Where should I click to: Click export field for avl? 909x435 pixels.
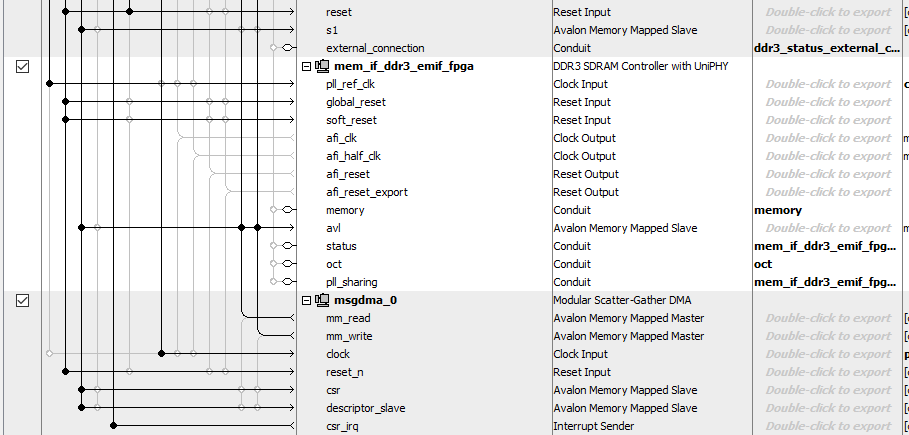tap(828, 228)
